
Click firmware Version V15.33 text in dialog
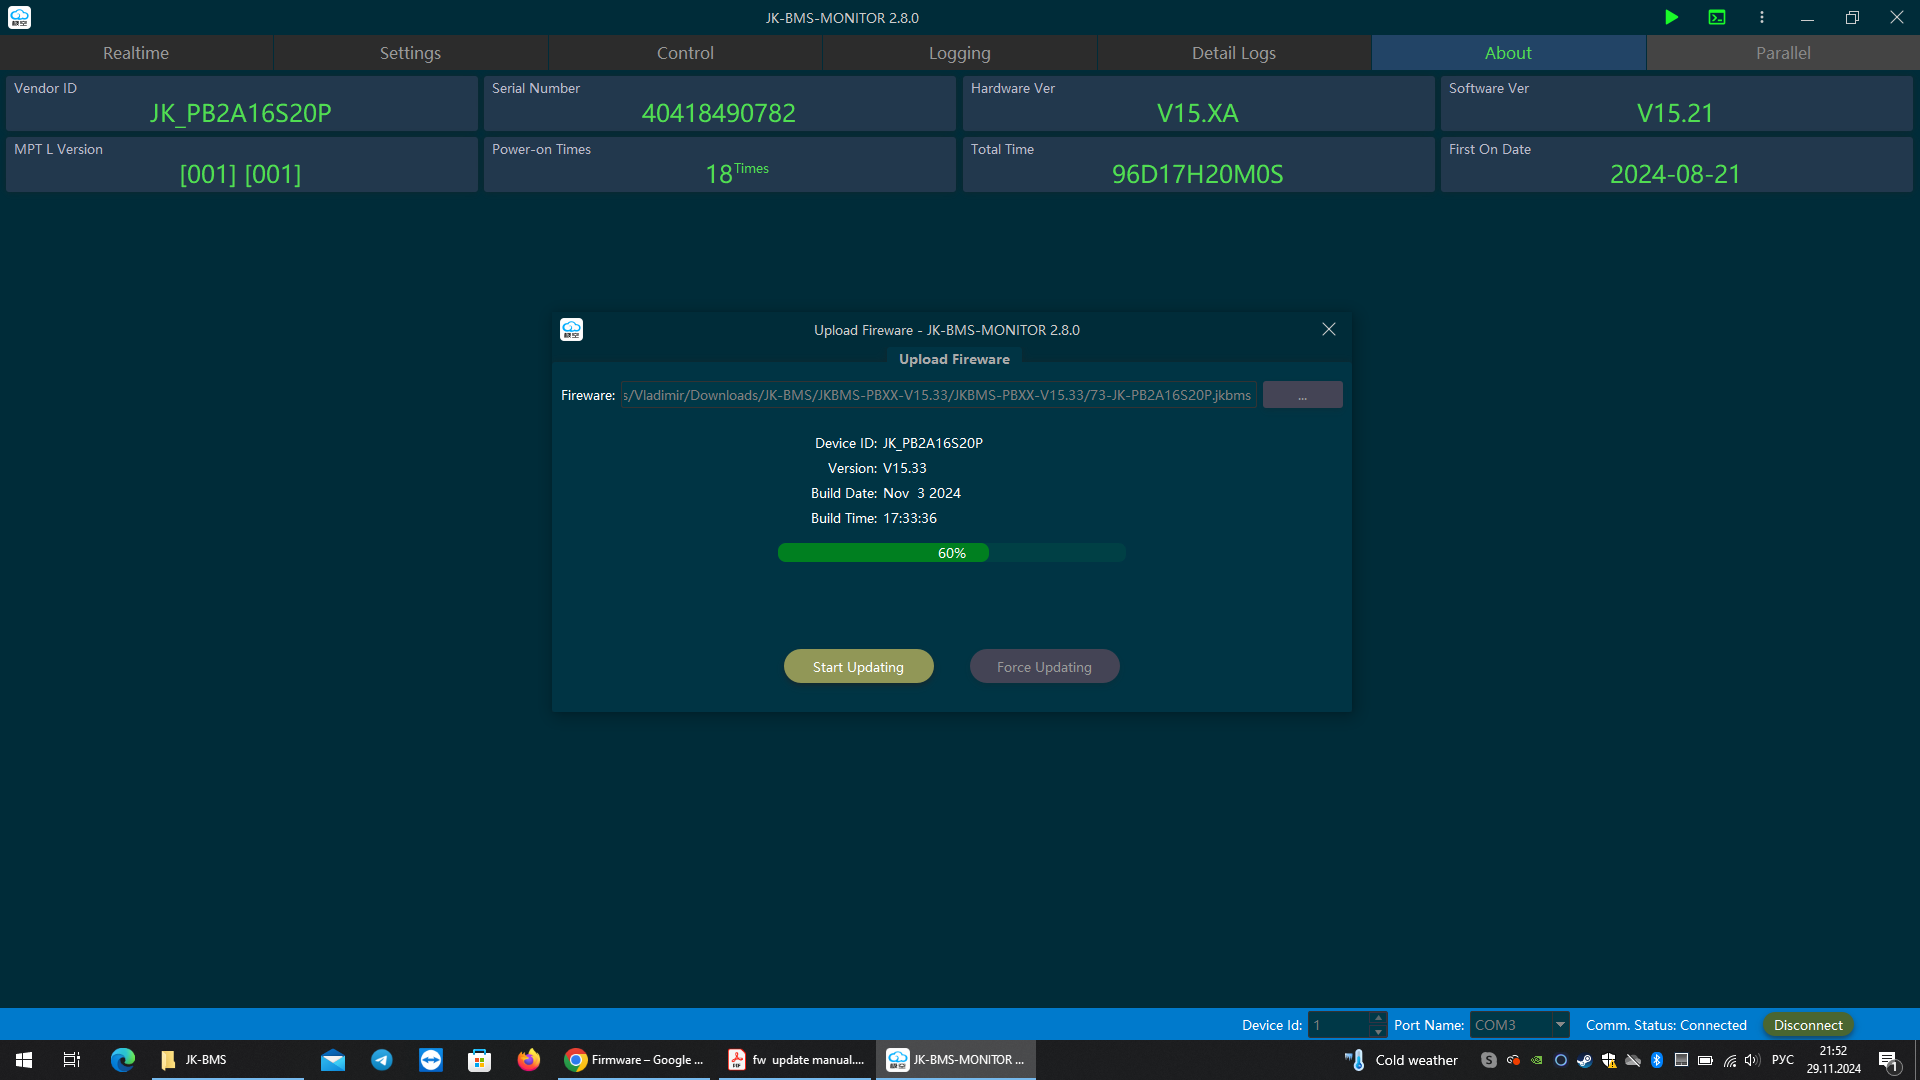904,468
